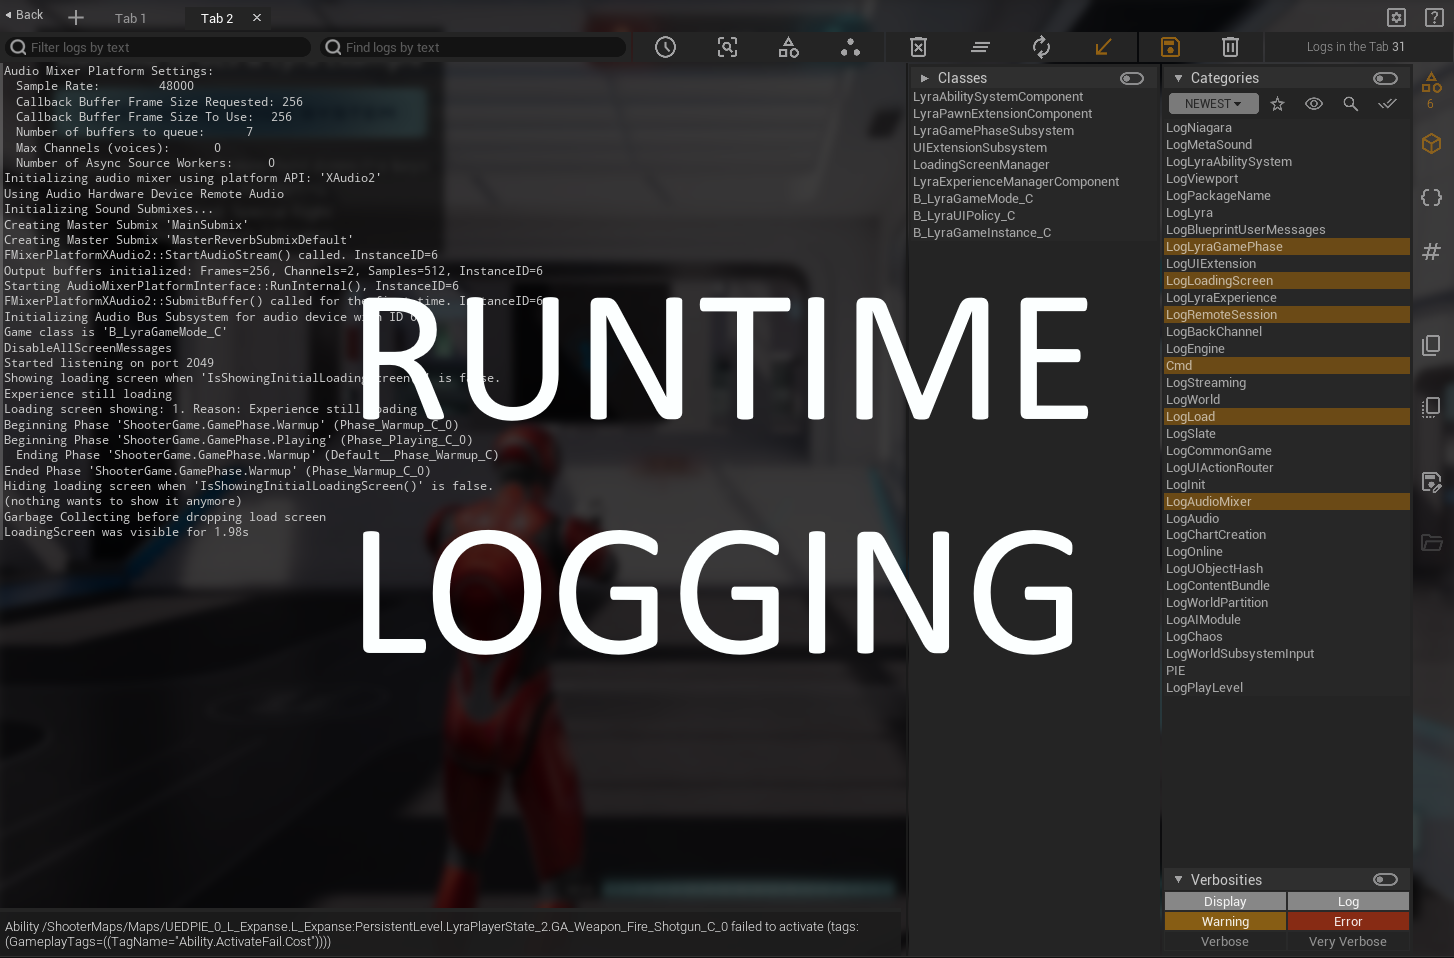Disable the Warning verbosity
The image size is (1454, 958).
[1225, 920]
